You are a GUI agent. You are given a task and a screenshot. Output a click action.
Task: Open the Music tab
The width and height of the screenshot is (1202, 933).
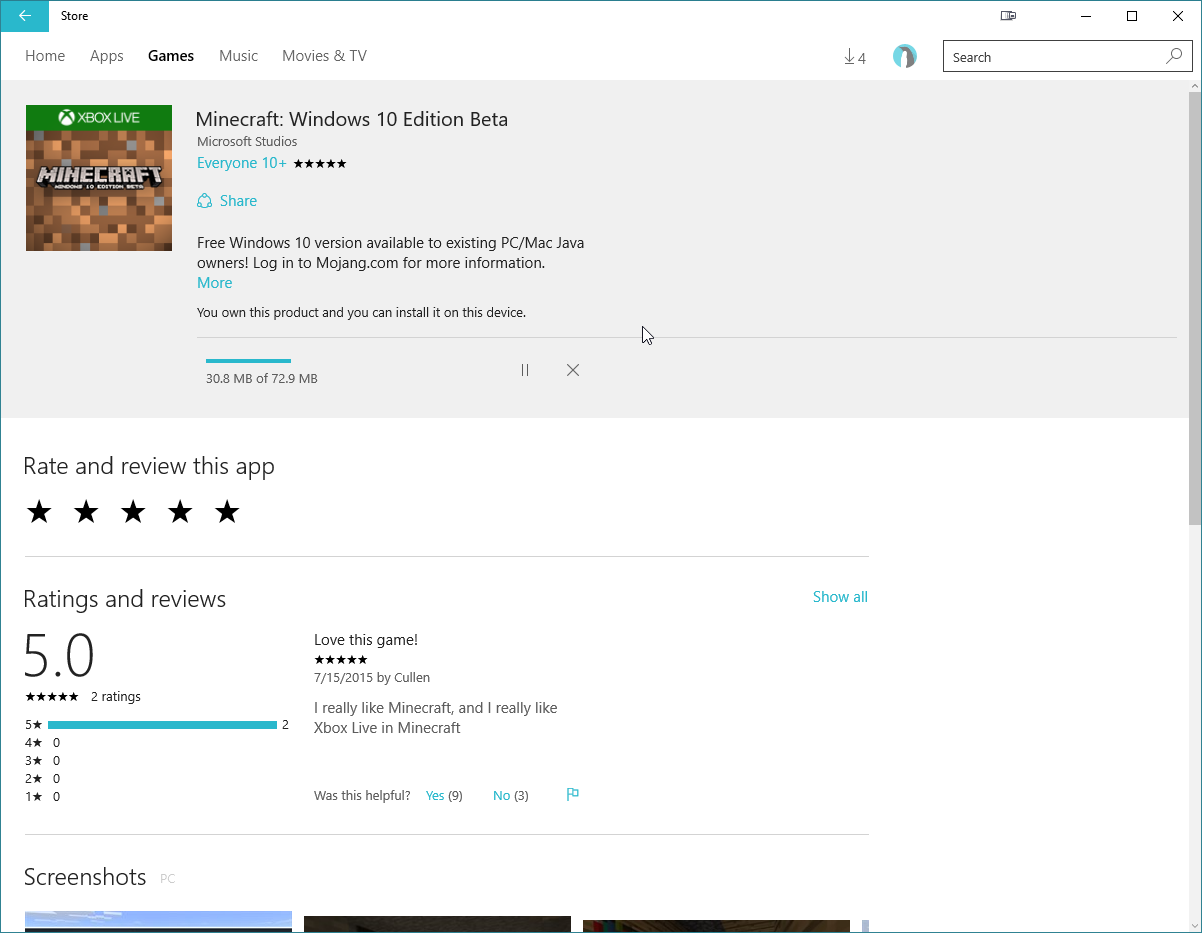pos(239,56)
